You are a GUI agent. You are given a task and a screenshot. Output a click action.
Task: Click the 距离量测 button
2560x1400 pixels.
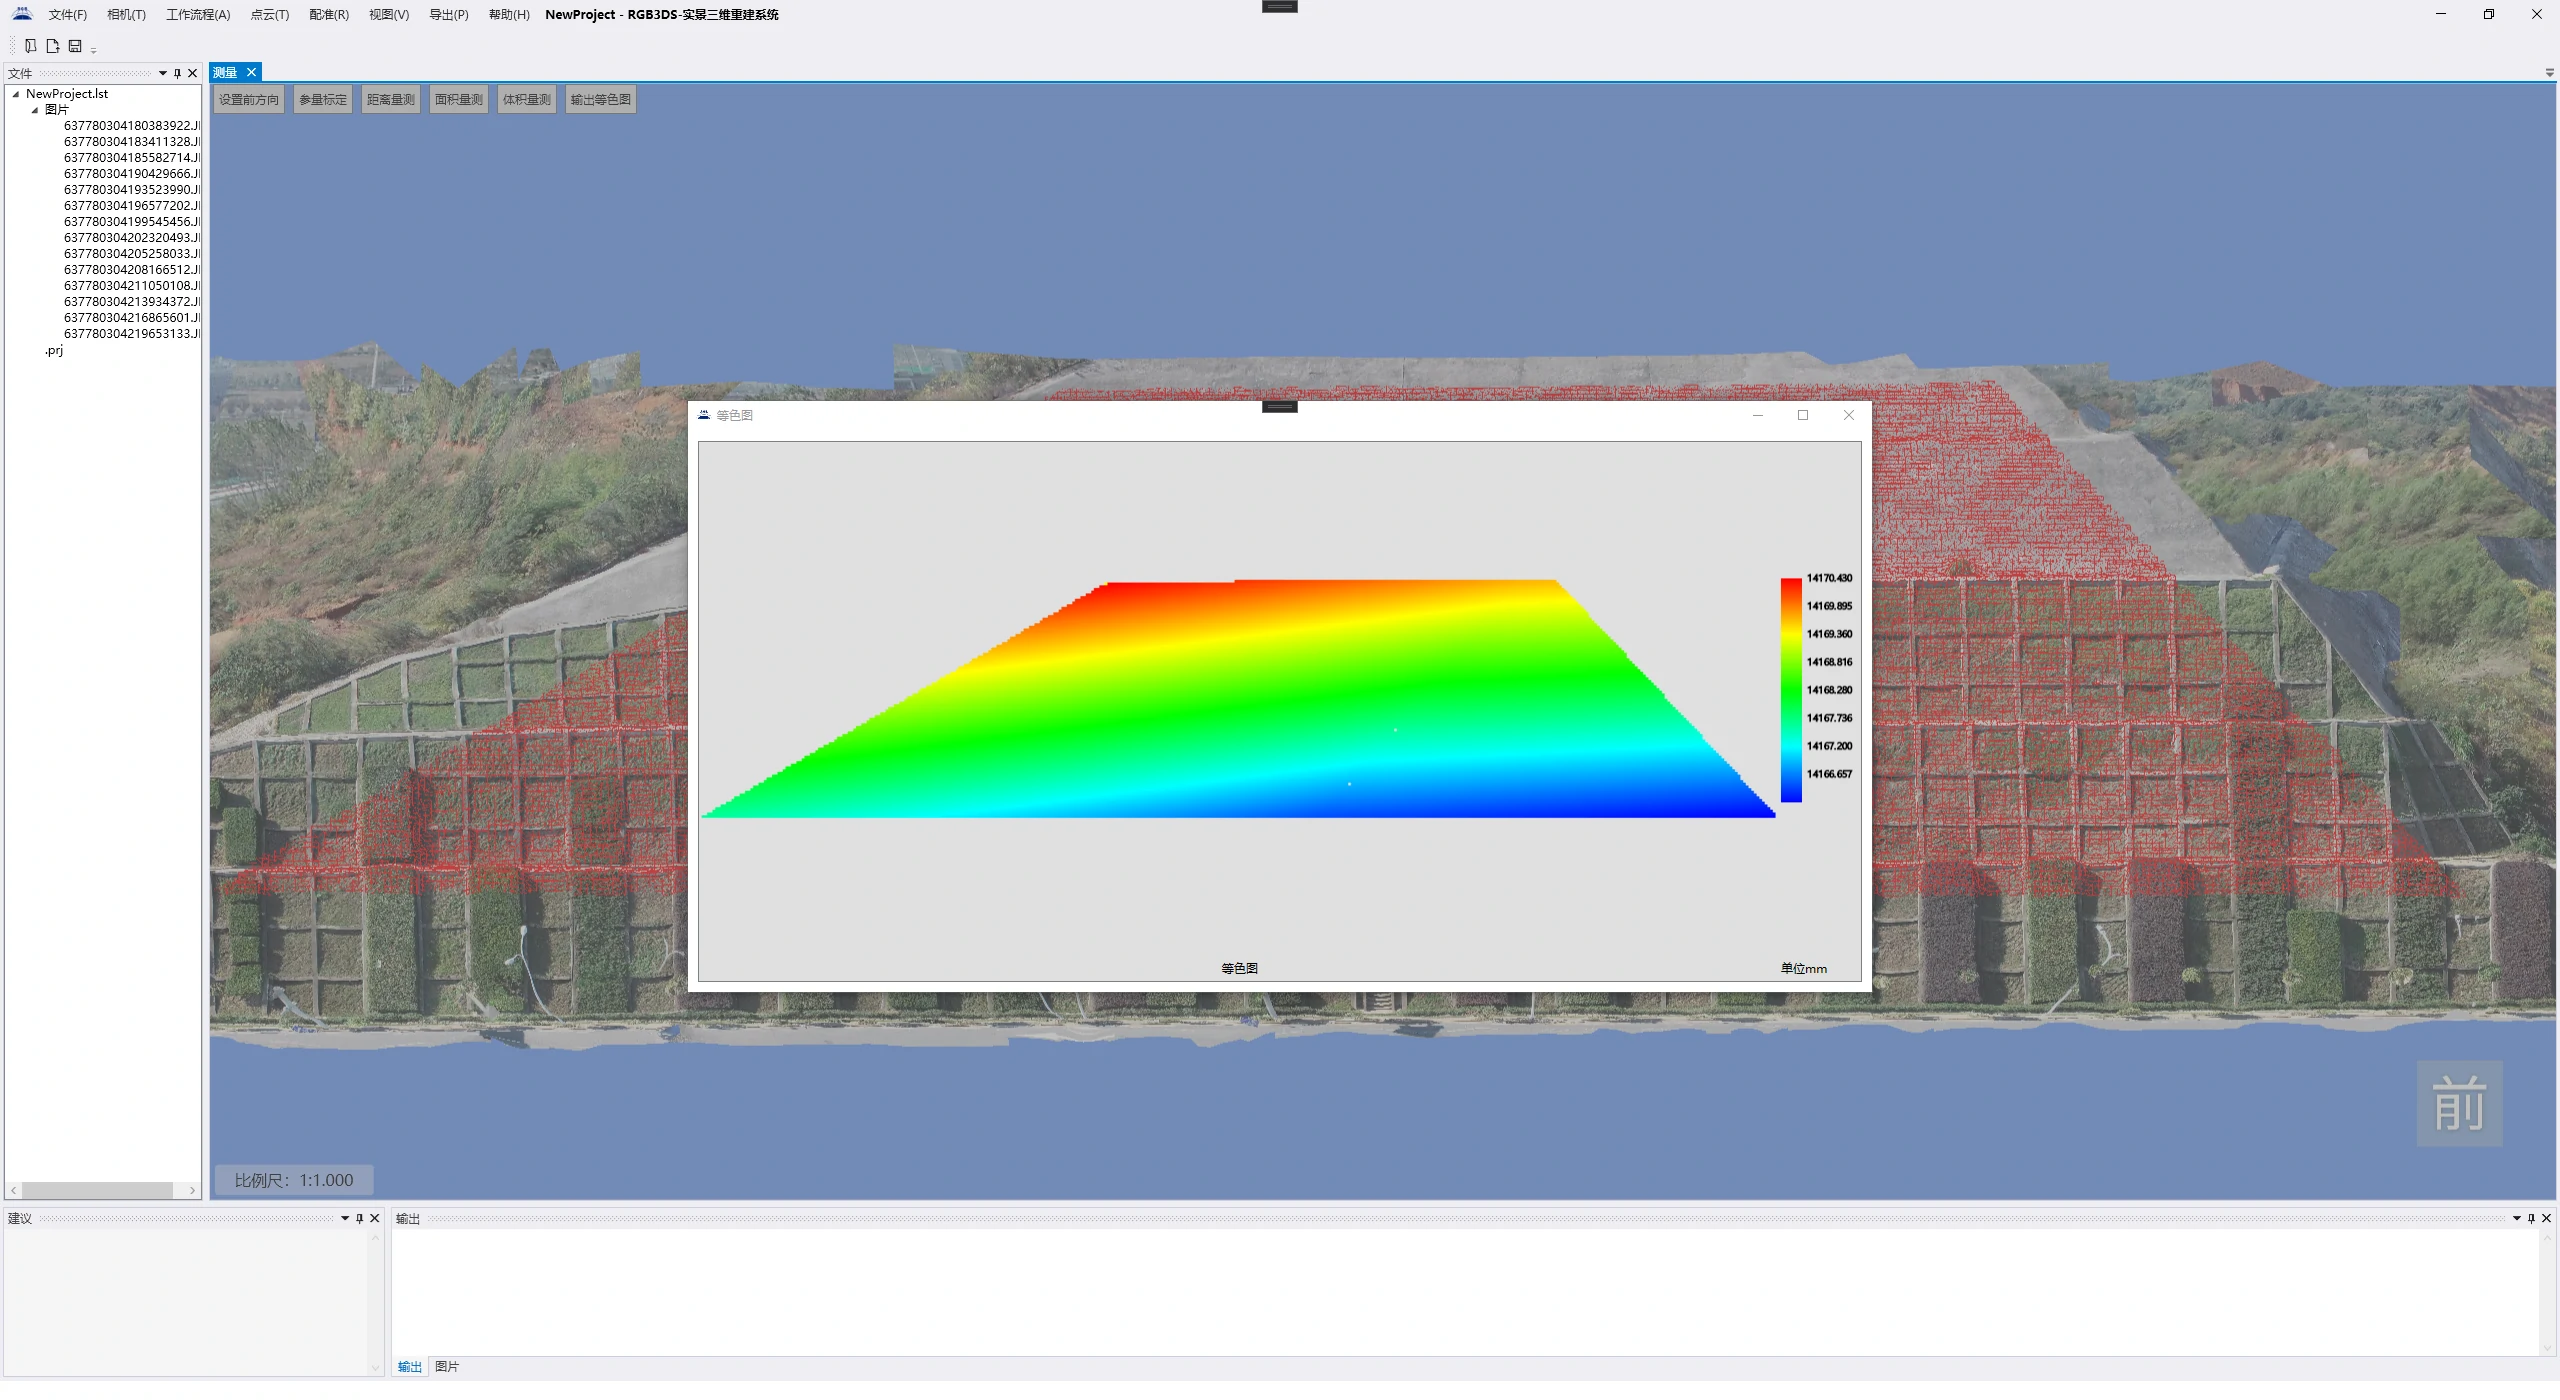(x=390, y=100)
